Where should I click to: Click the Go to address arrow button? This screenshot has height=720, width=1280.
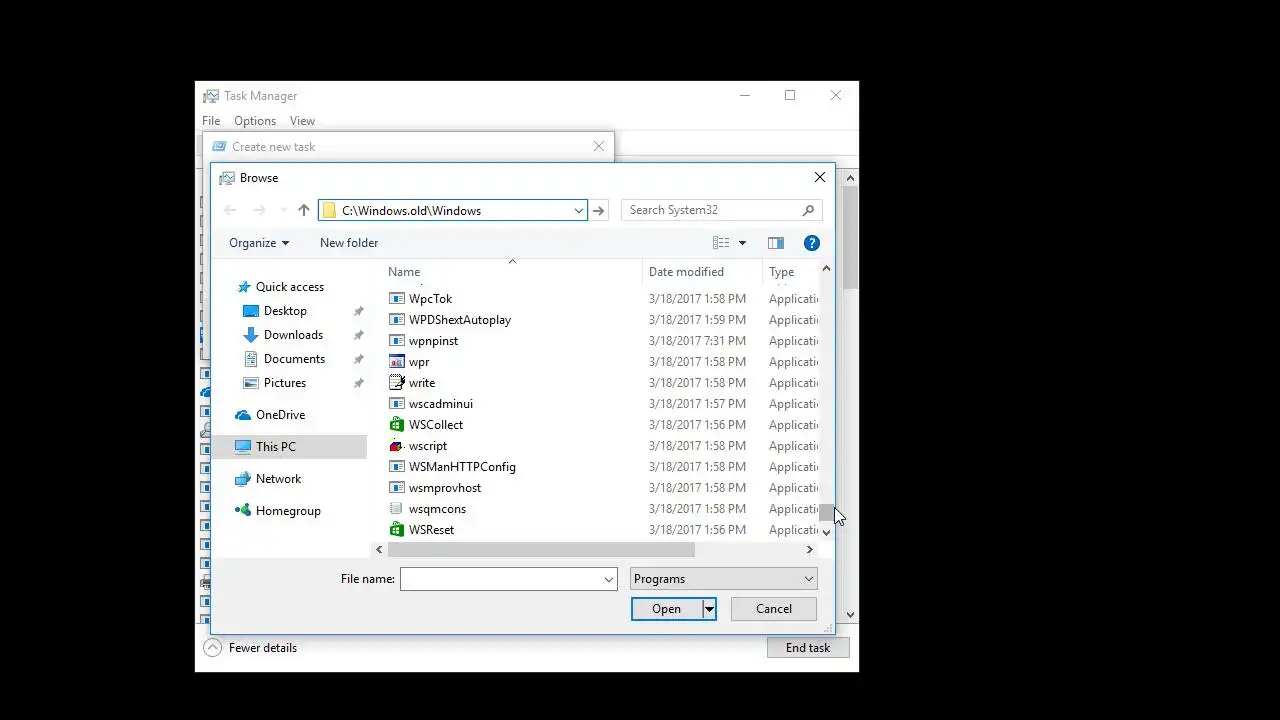[599, 210]
